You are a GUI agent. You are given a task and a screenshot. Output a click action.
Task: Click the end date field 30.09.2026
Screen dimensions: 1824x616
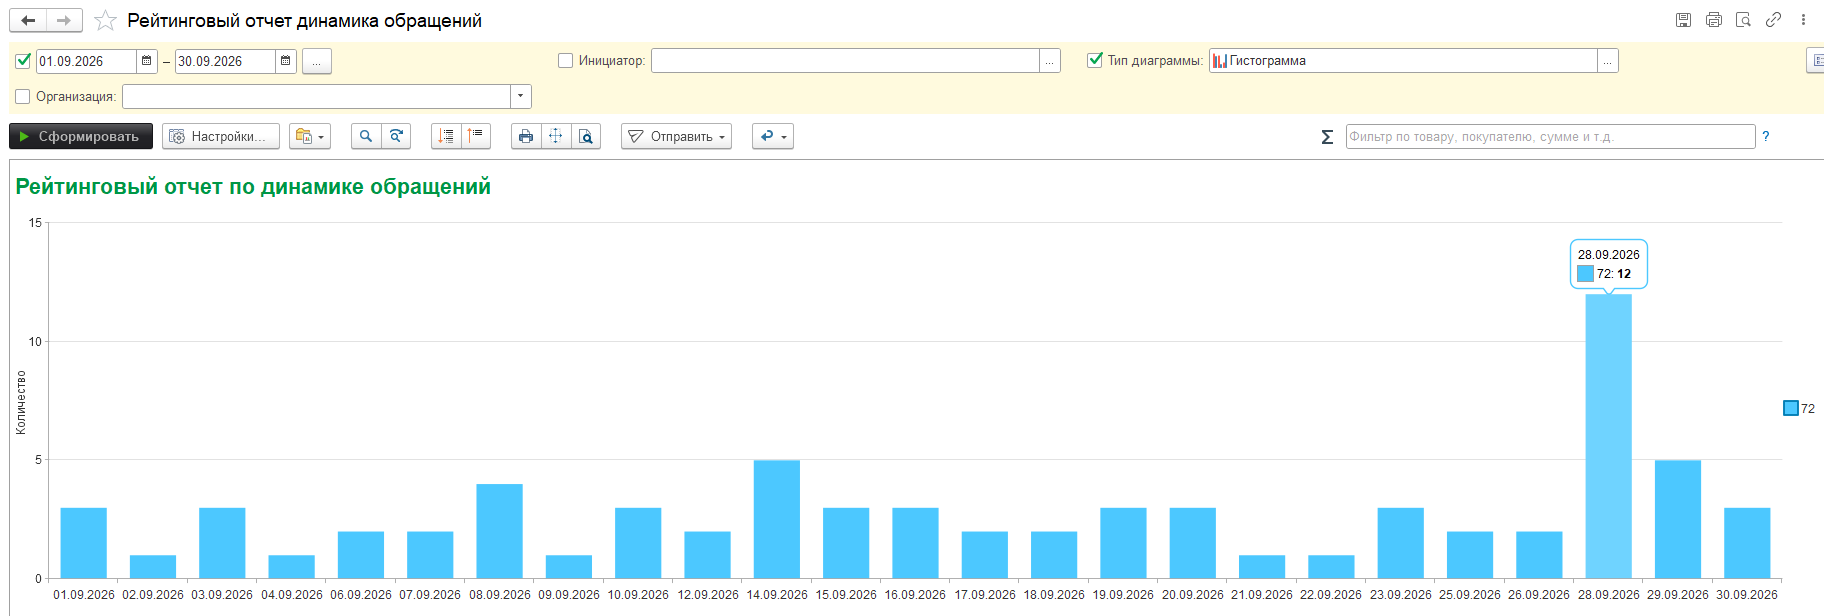coord(225,61)
